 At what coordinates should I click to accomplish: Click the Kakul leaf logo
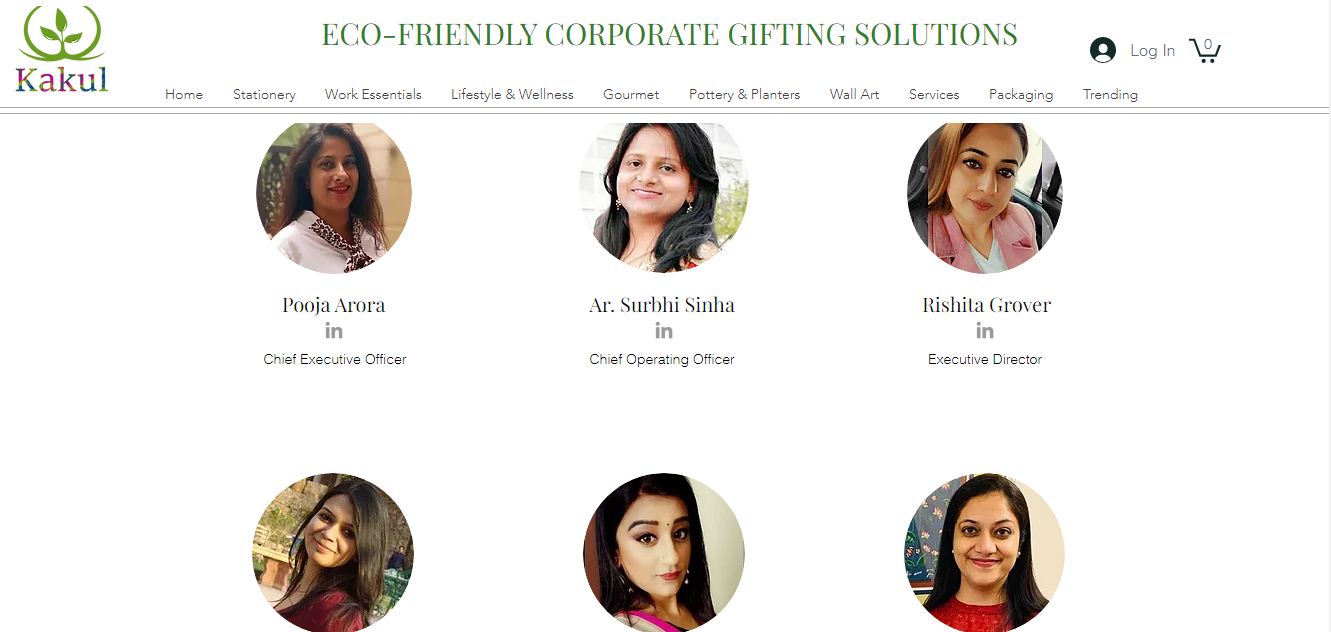pos(62,49)
